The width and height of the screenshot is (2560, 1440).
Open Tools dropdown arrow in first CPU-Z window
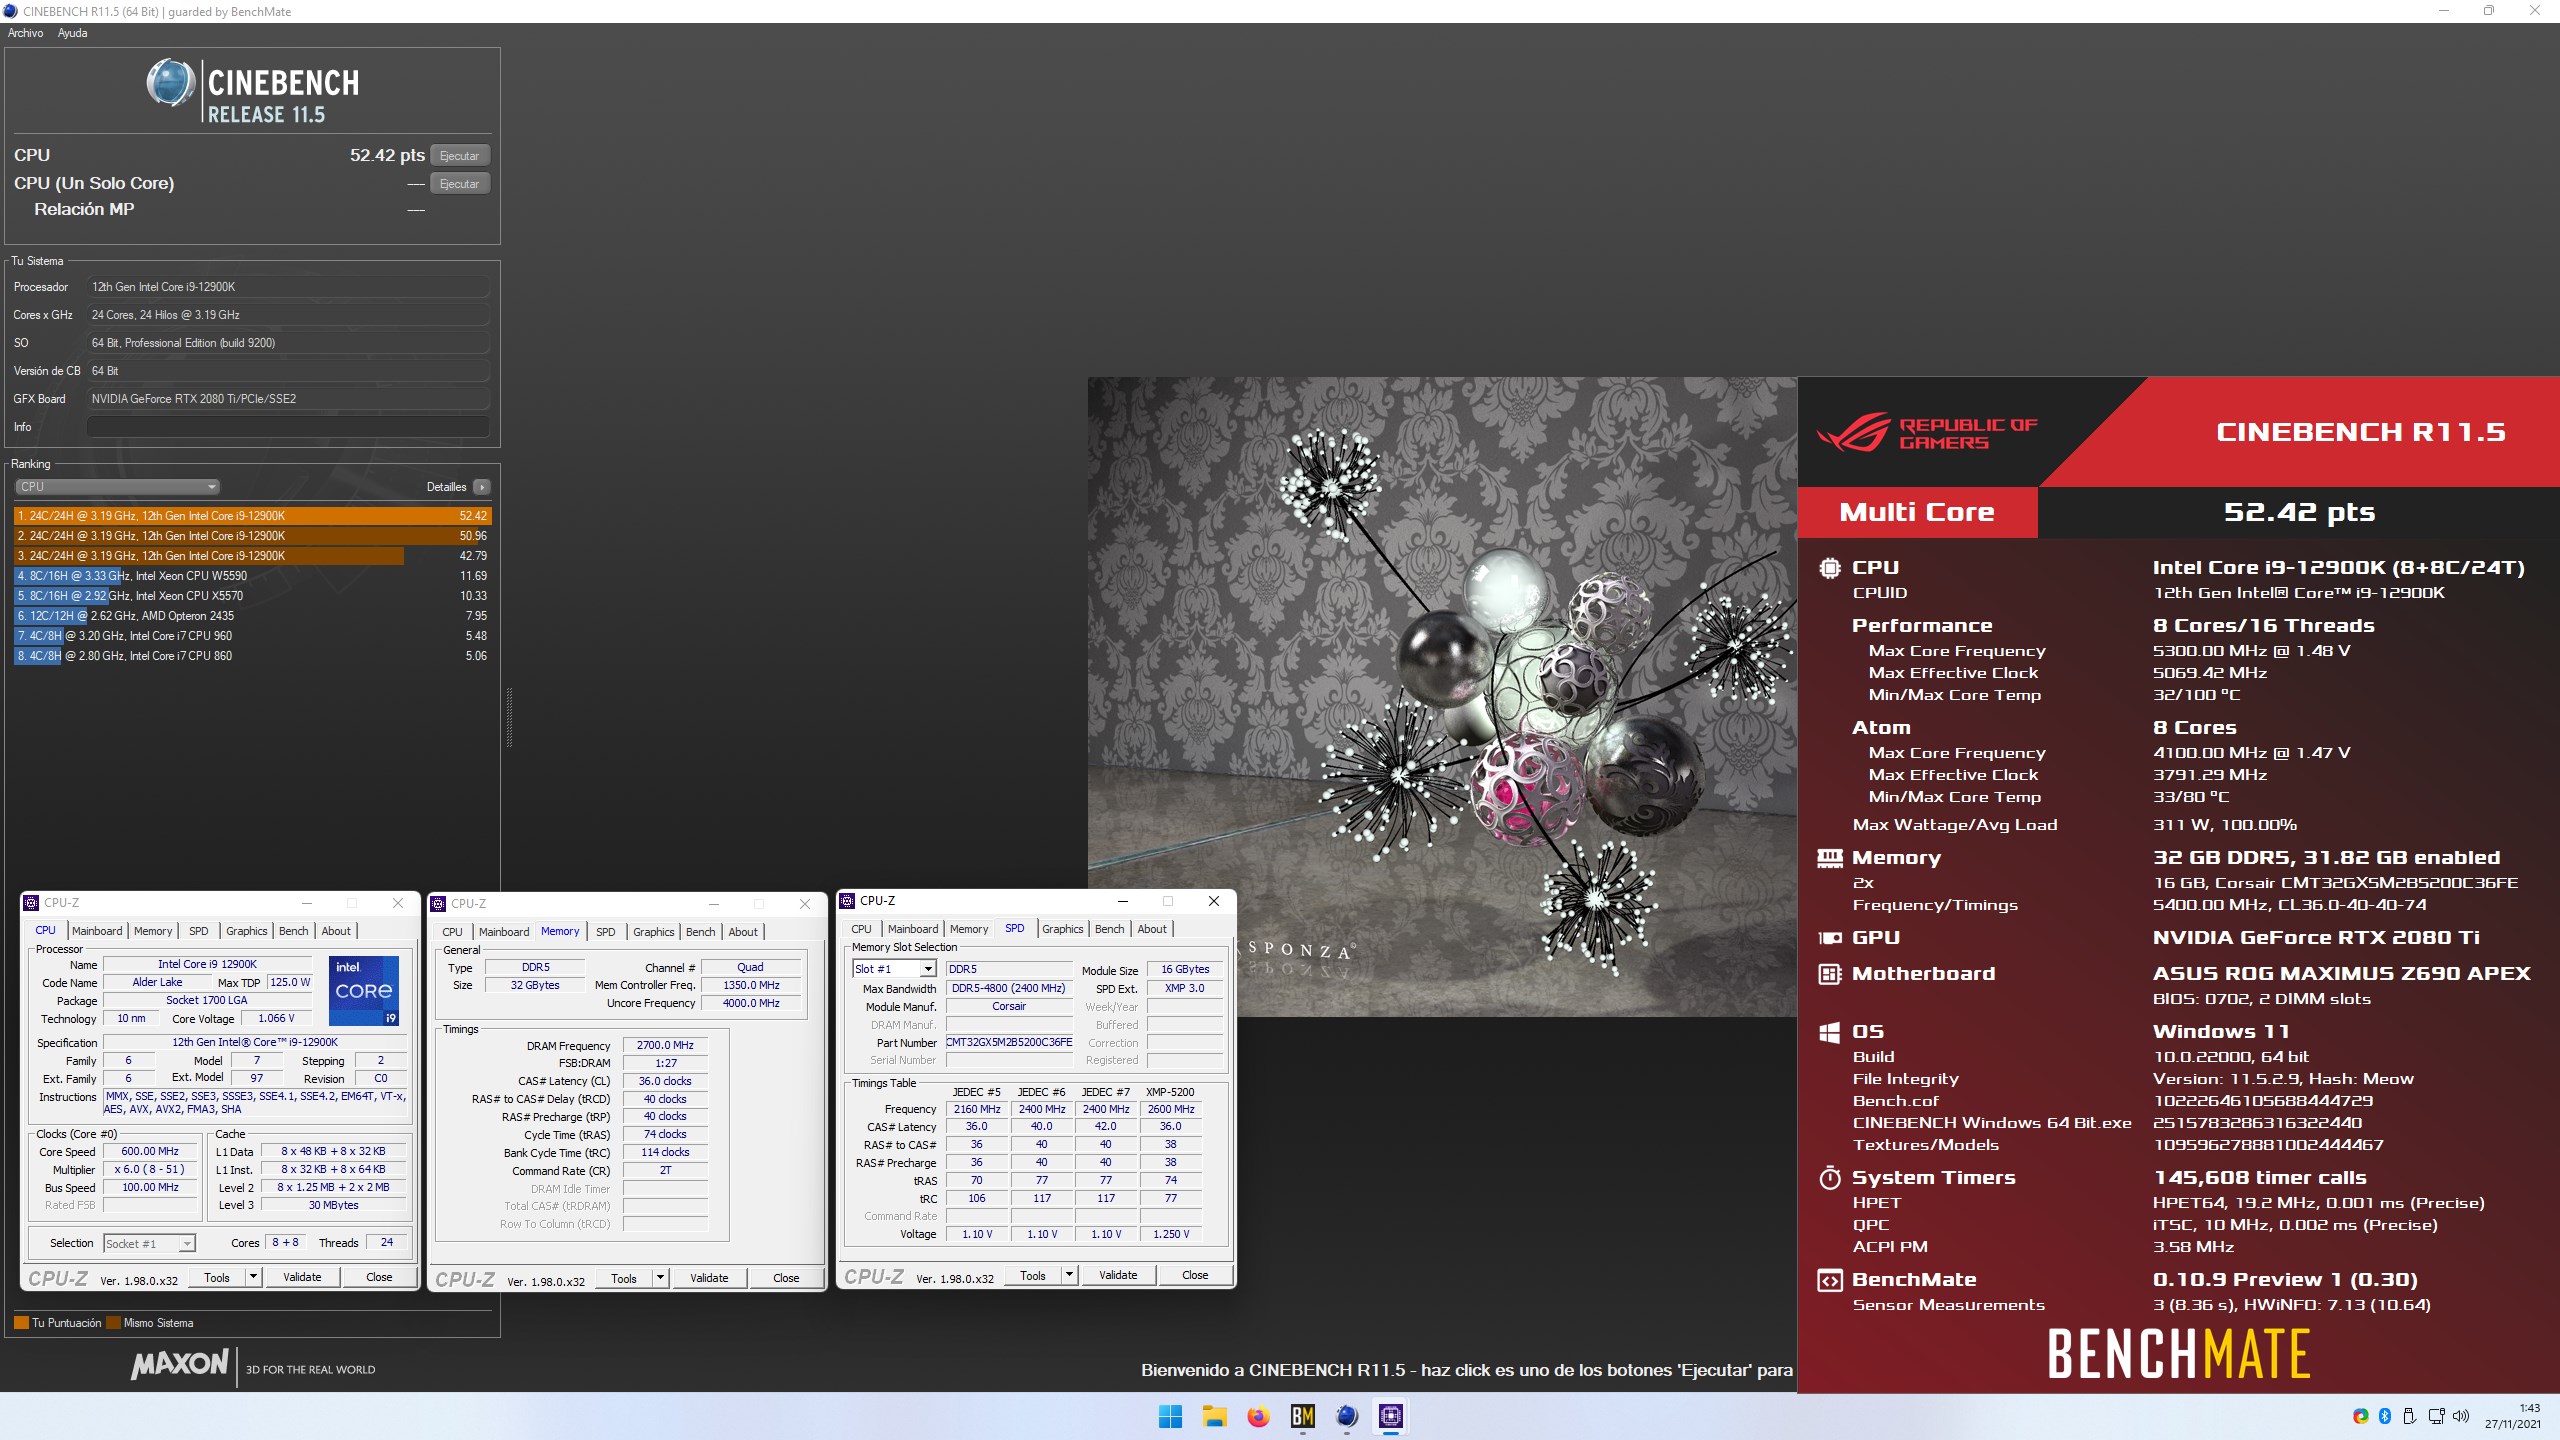click(253, 1277)
